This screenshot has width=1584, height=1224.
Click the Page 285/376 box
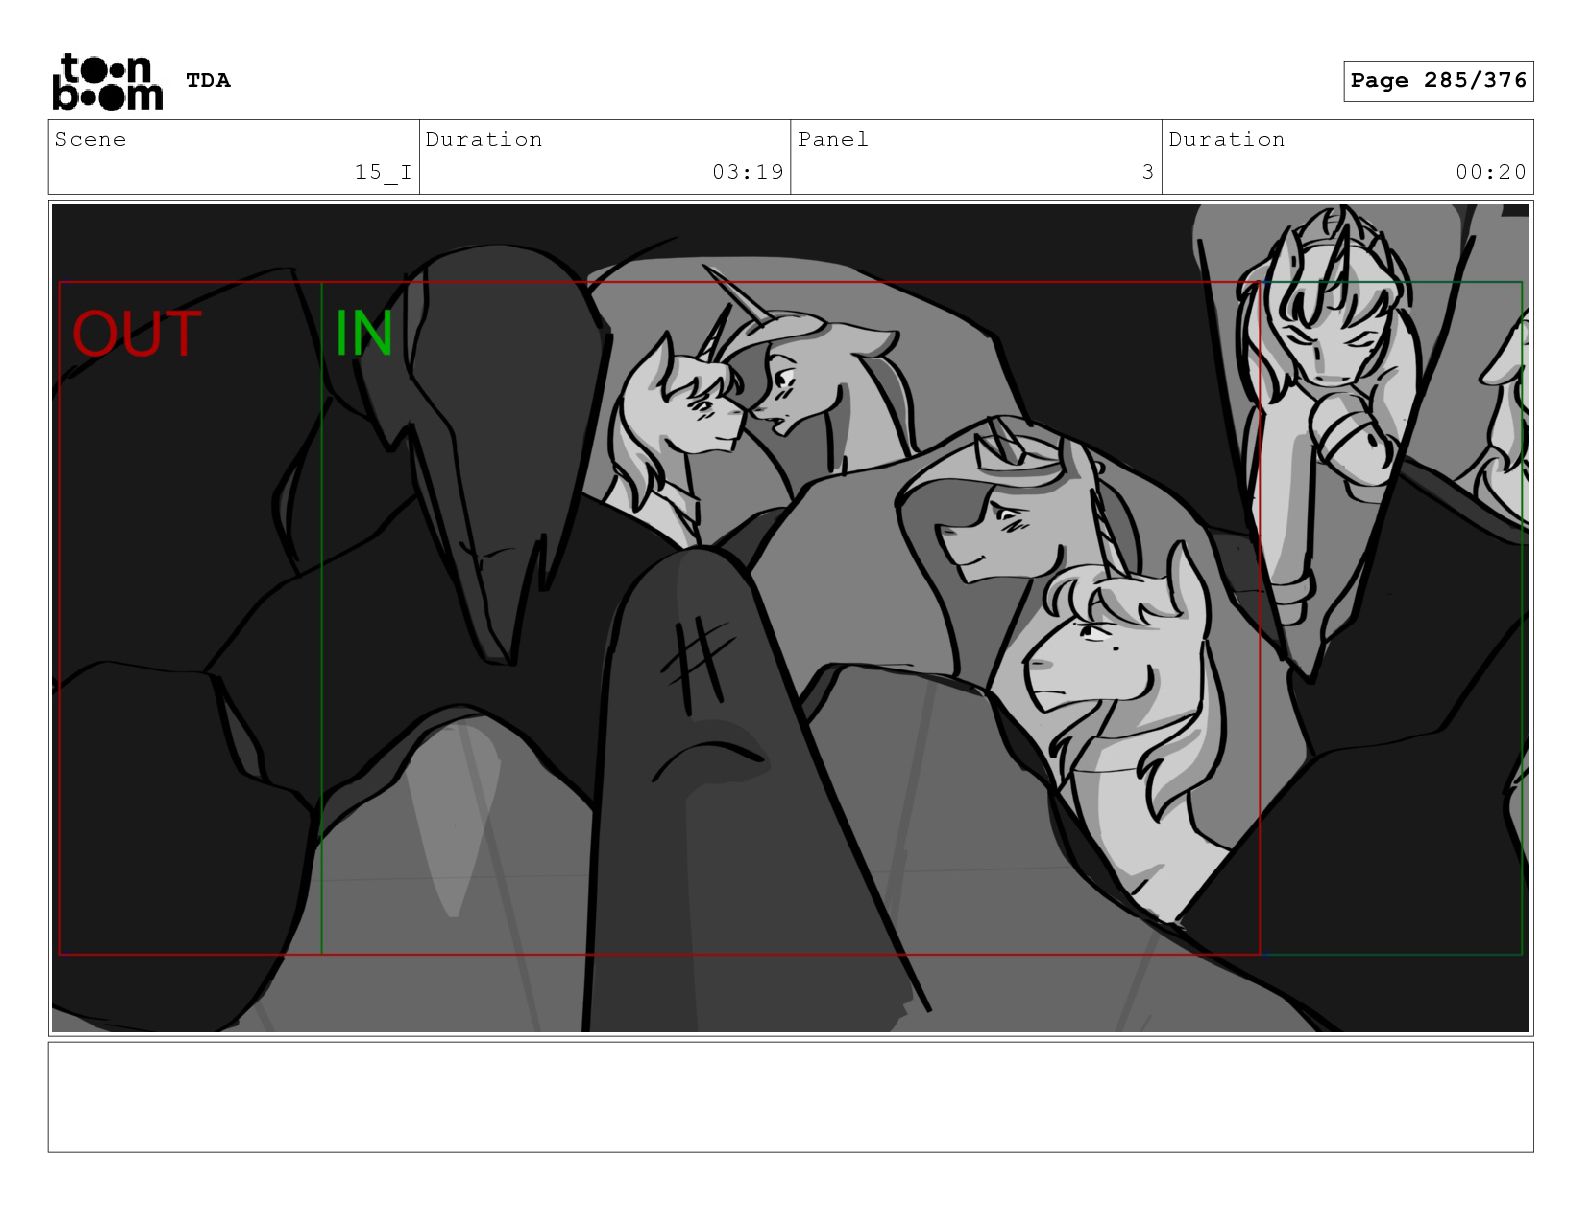(1438, 81)
